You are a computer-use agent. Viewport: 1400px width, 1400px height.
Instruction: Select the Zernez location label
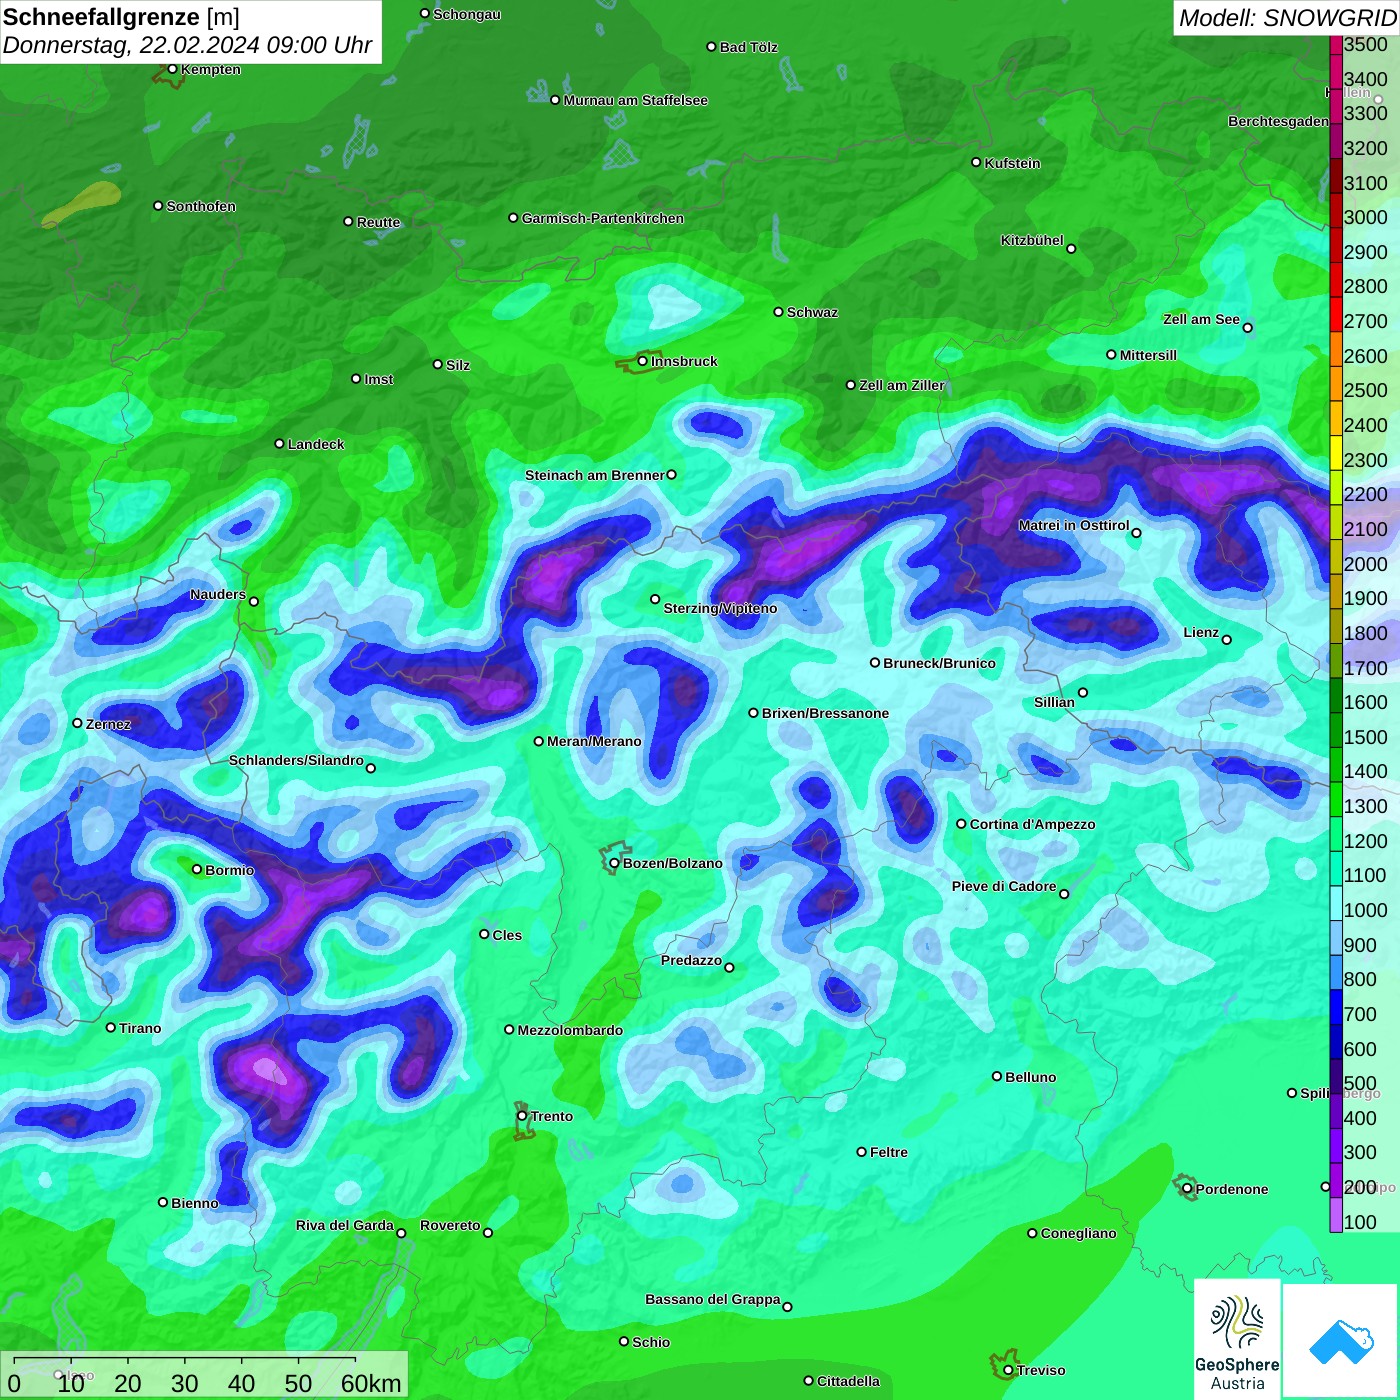[x=108, y=724]
